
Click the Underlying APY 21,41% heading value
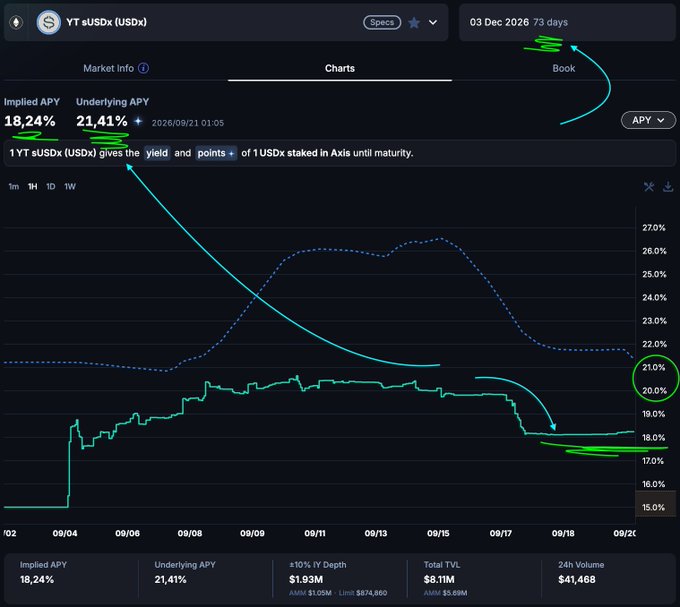[x=102, y=121]
